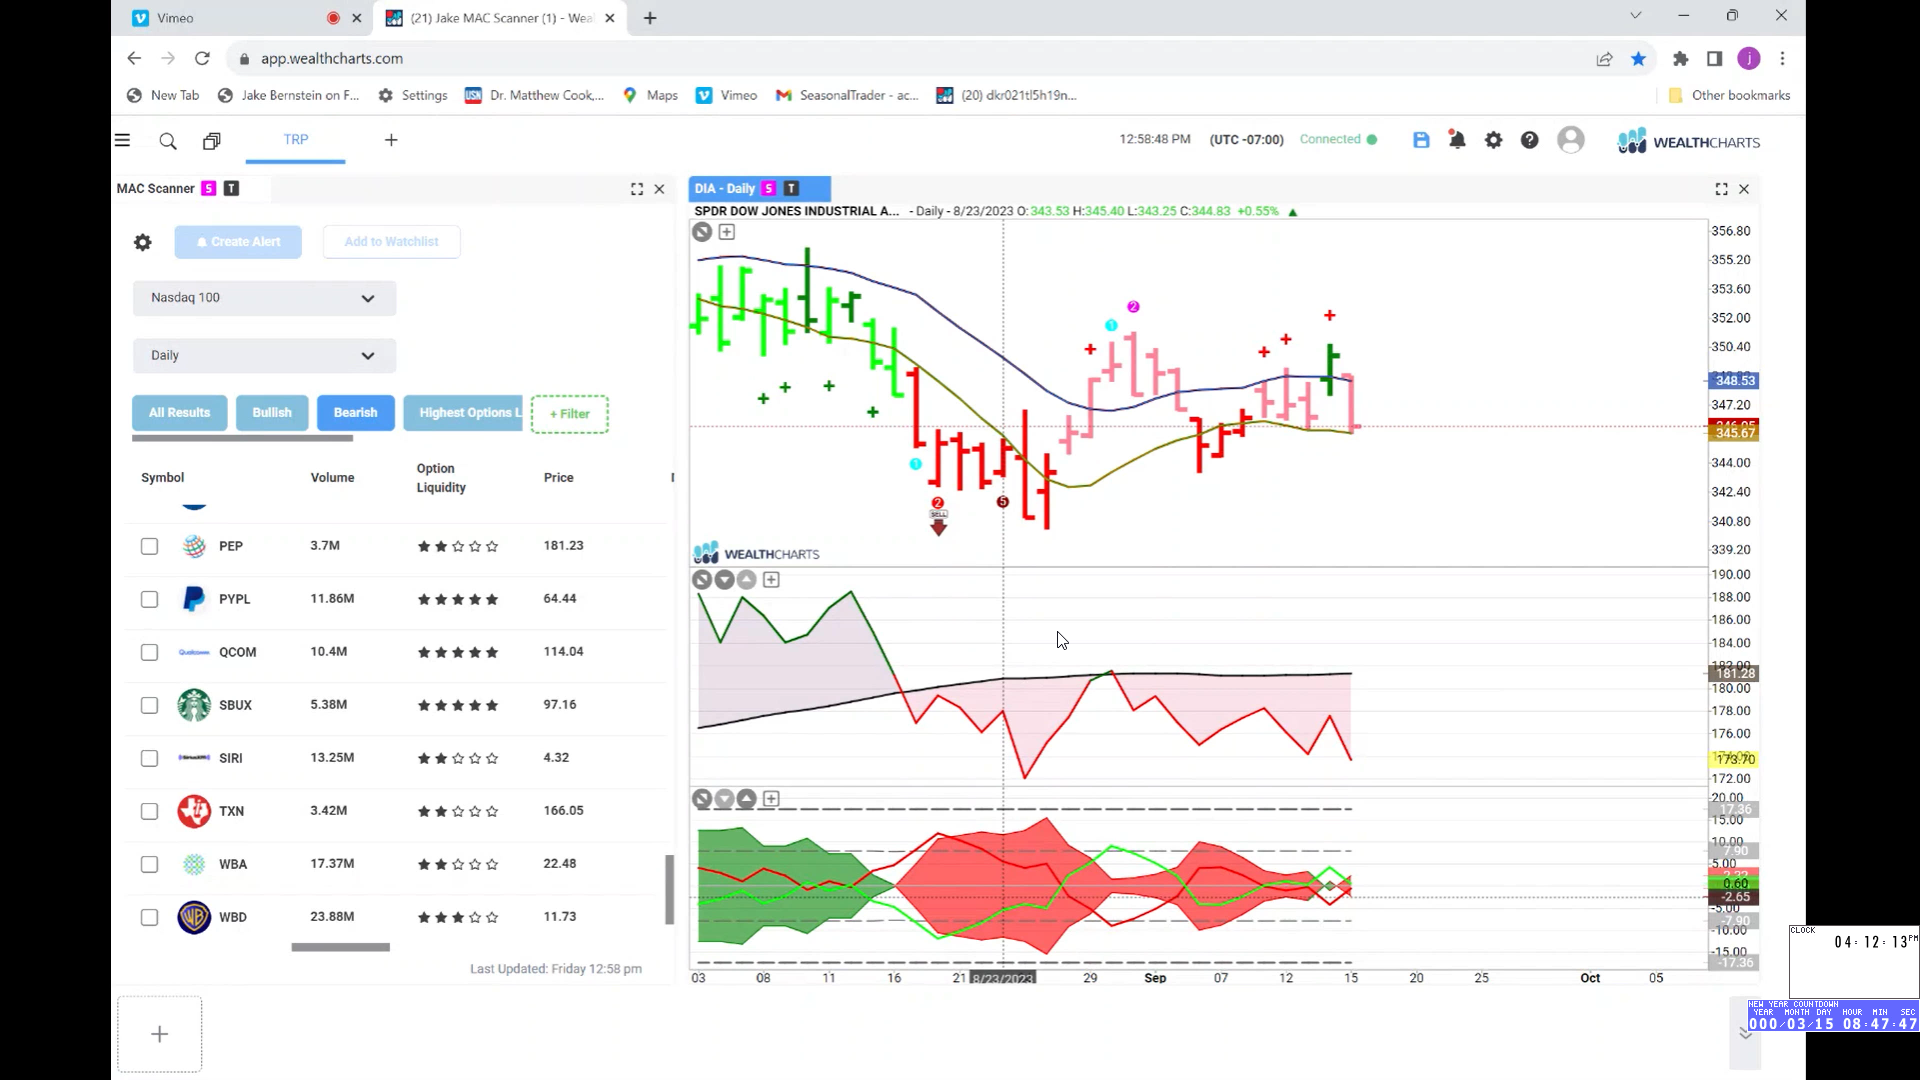Viewport: 1920px width, 1080px height.
Task: Open the Daily timeframe dropdown
Action: pyautogui.click(x=264, y=356)
